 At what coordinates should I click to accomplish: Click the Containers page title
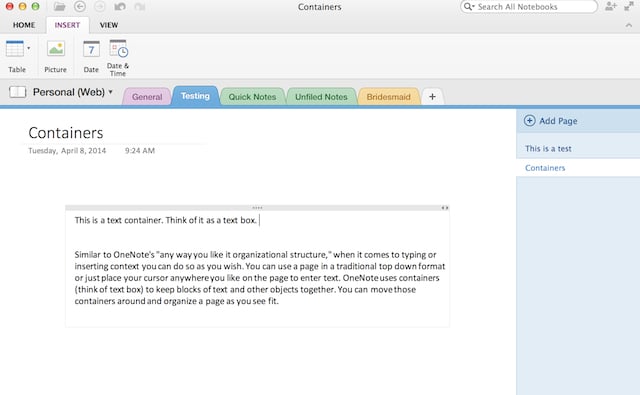coord(66,133)
